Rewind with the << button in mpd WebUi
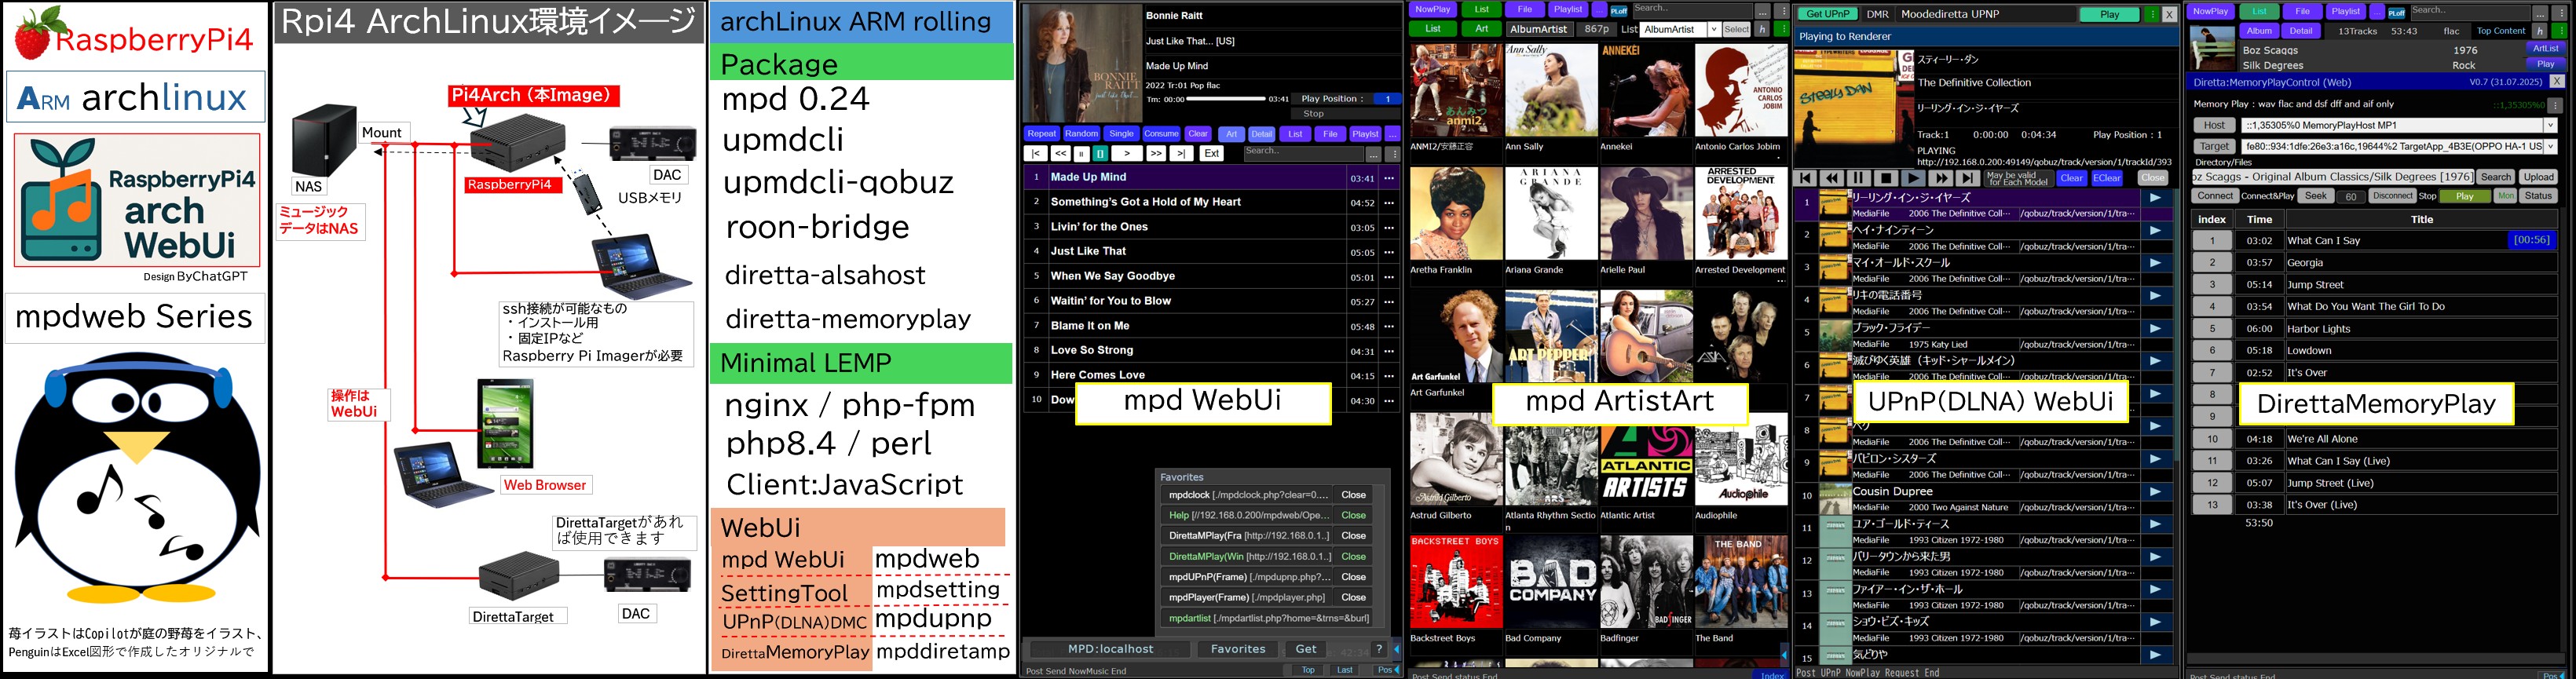The height and width of the screenshot is (679, 2576). (1061, 154)
